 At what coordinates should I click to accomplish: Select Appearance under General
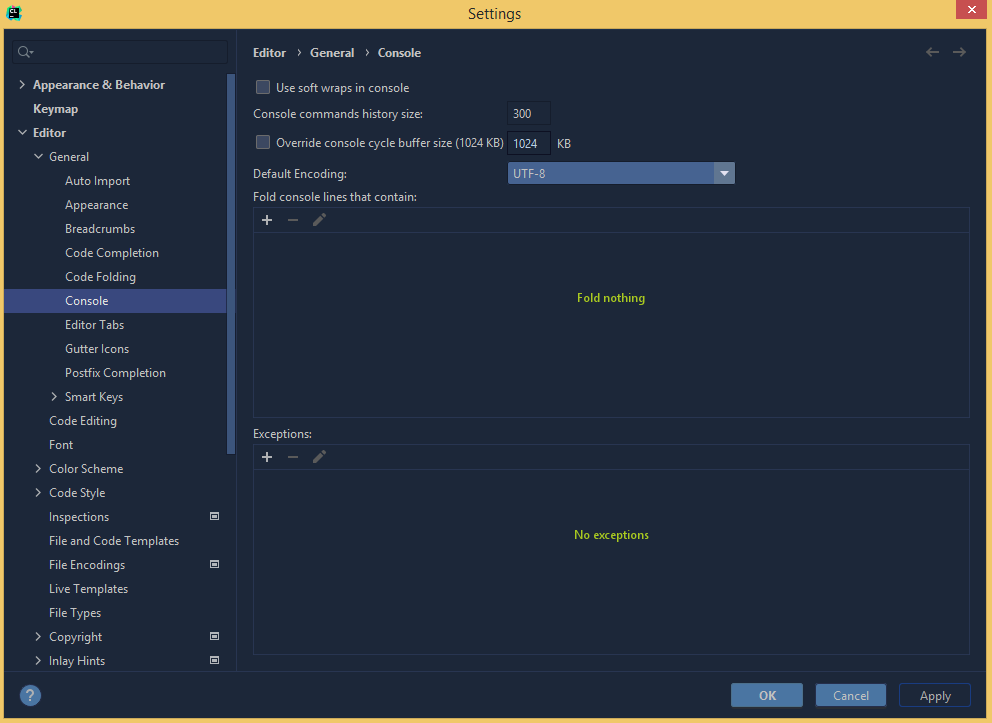(97, 205)
